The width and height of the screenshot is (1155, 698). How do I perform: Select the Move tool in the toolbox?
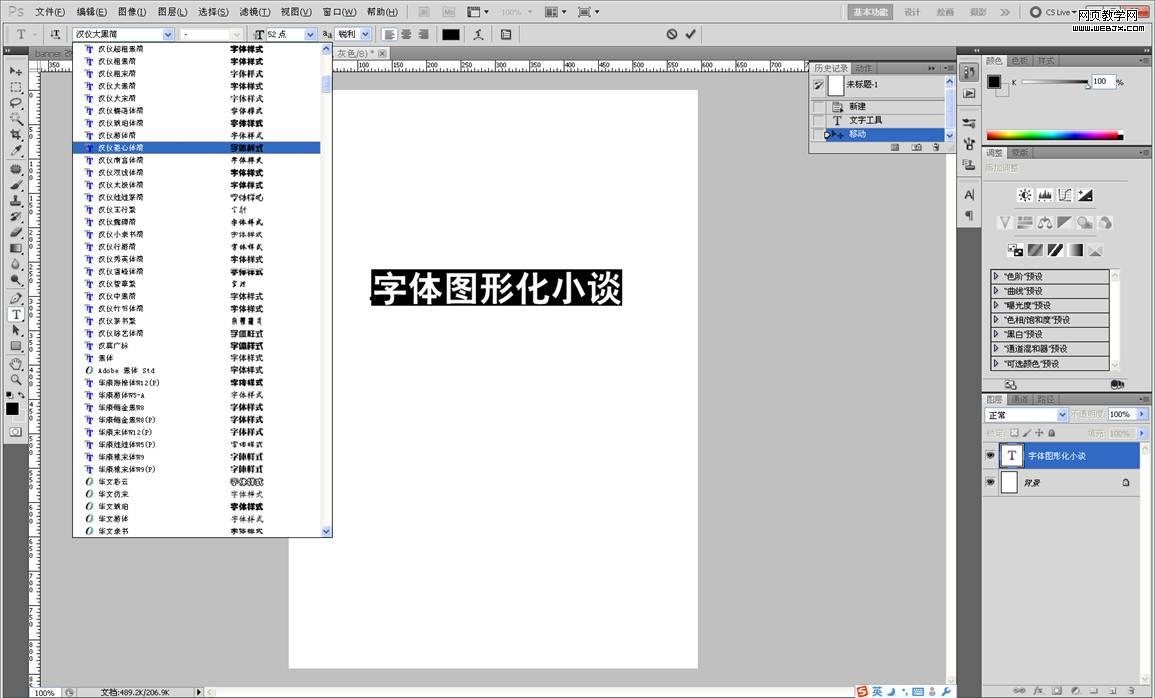[x=16, y=72]
